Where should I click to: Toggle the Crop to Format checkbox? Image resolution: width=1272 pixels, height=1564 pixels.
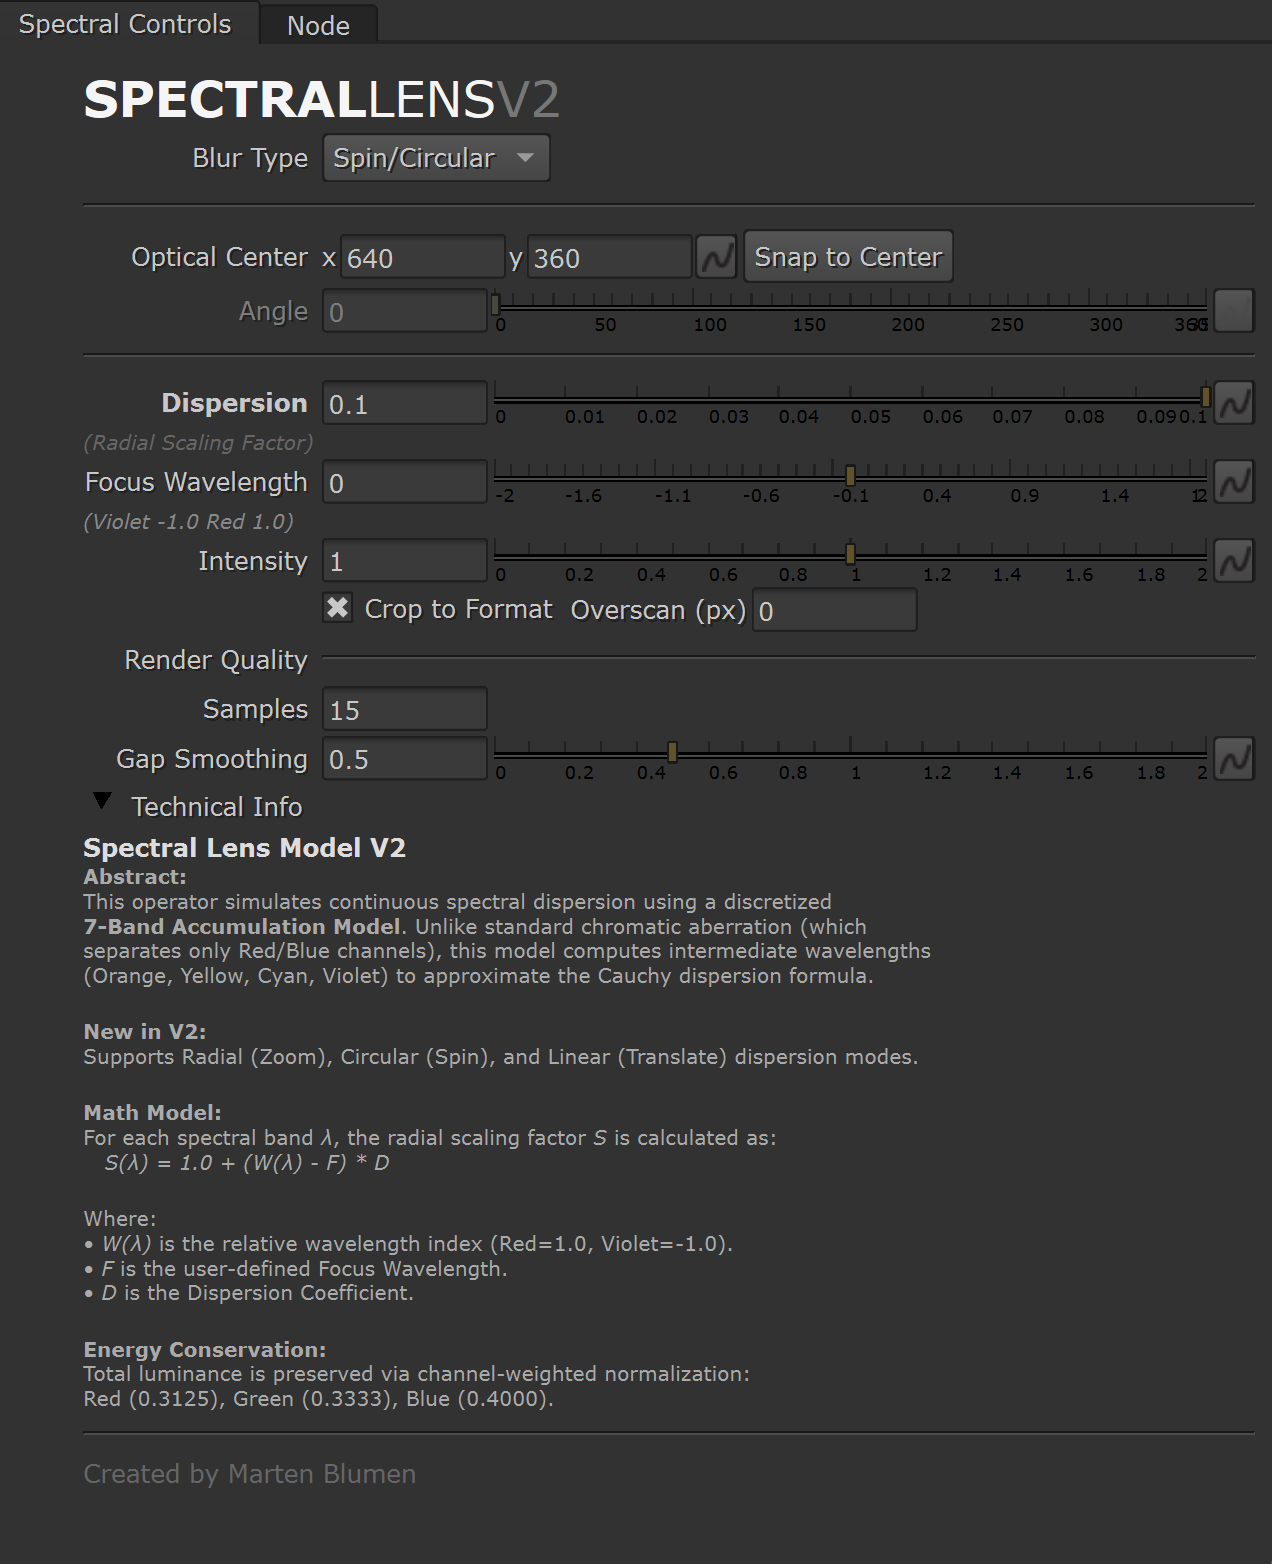(x=338, y=608)
